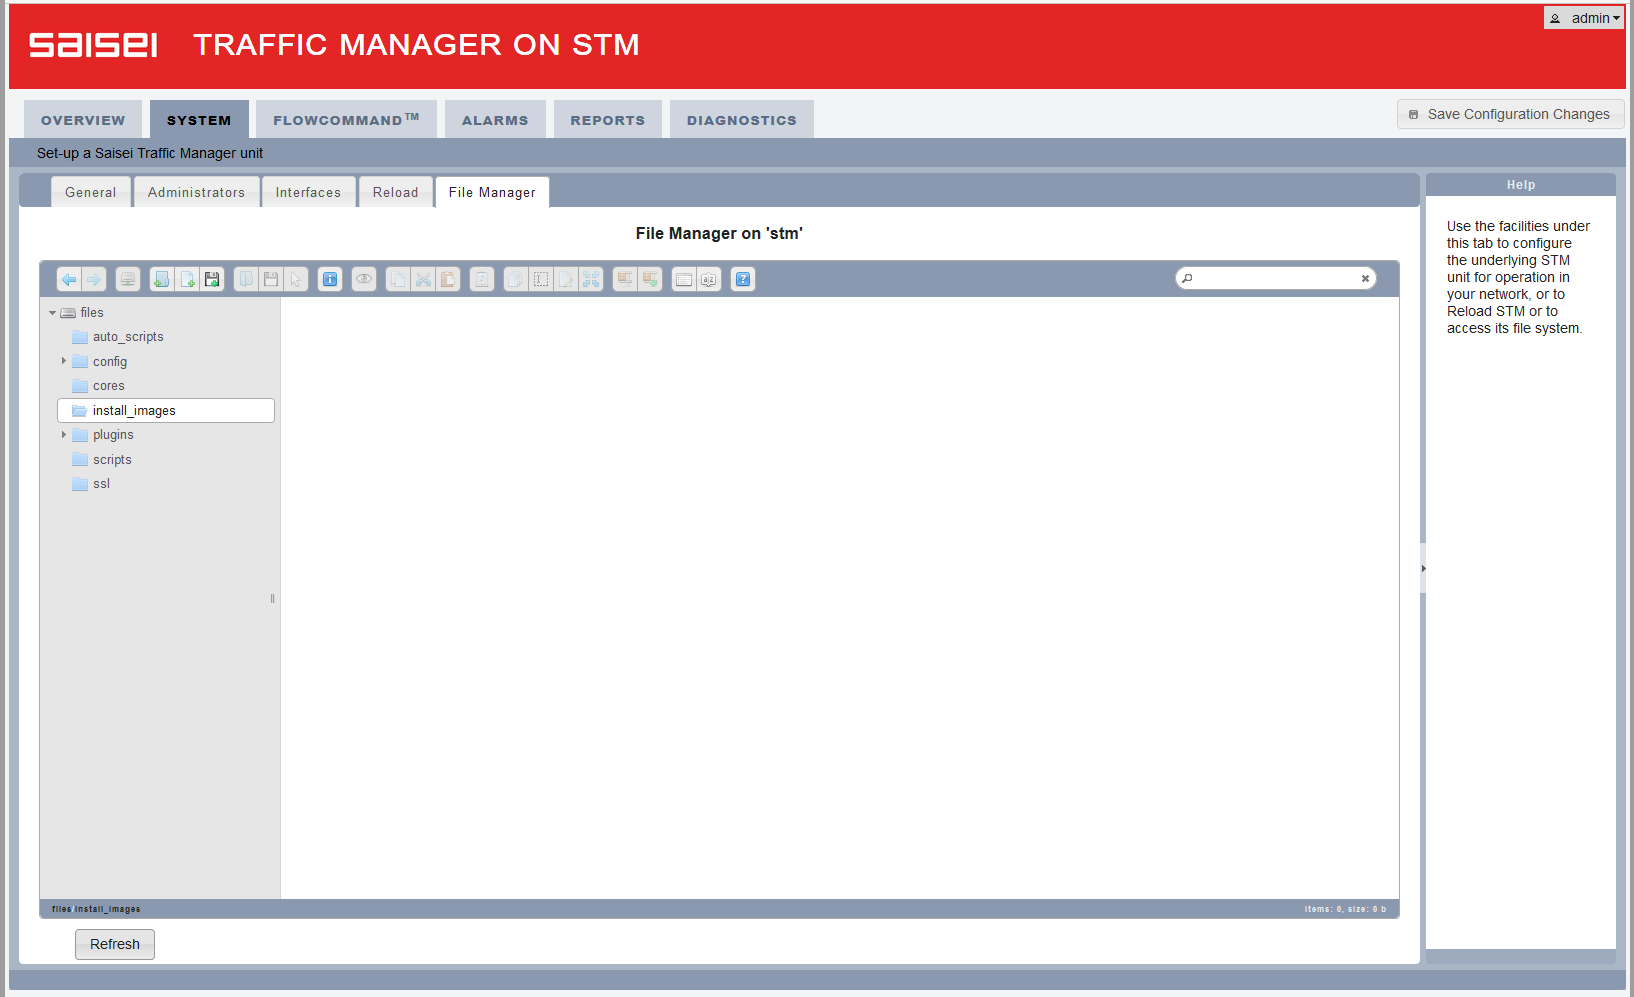The width and height of the screenshot is (1634, 997).
Task: Click the download floppy disk toolbar icon
Action: [x=271, y=279]
